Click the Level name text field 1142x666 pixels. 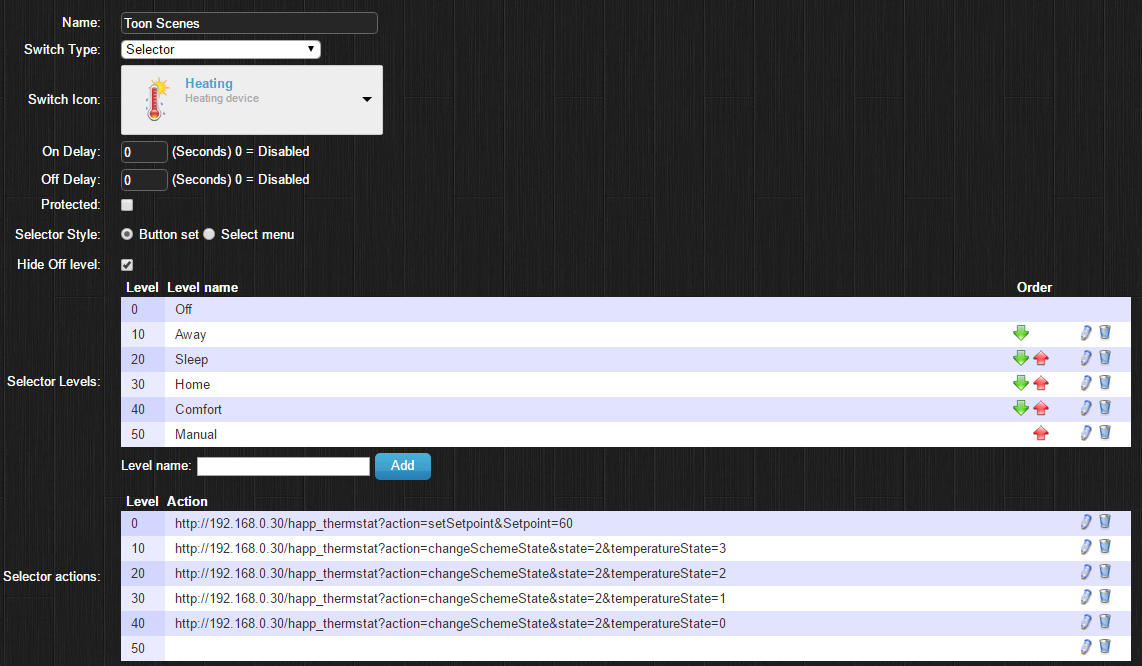pos(284,466)
